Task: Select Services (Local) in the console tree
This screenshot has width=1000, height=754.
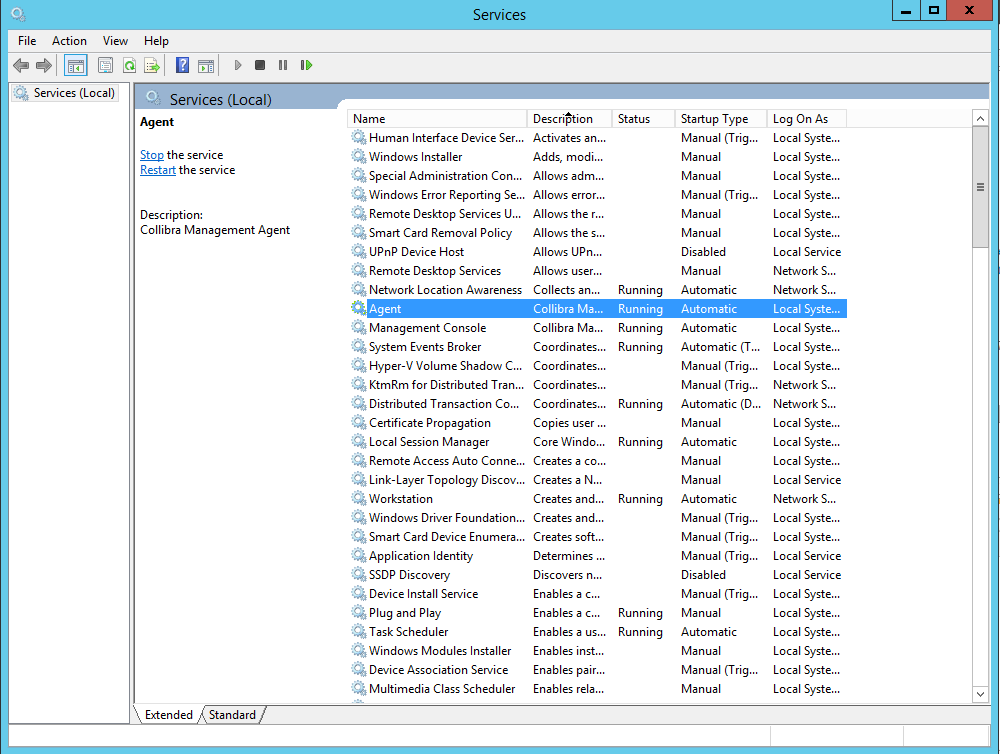Action: 74,93
